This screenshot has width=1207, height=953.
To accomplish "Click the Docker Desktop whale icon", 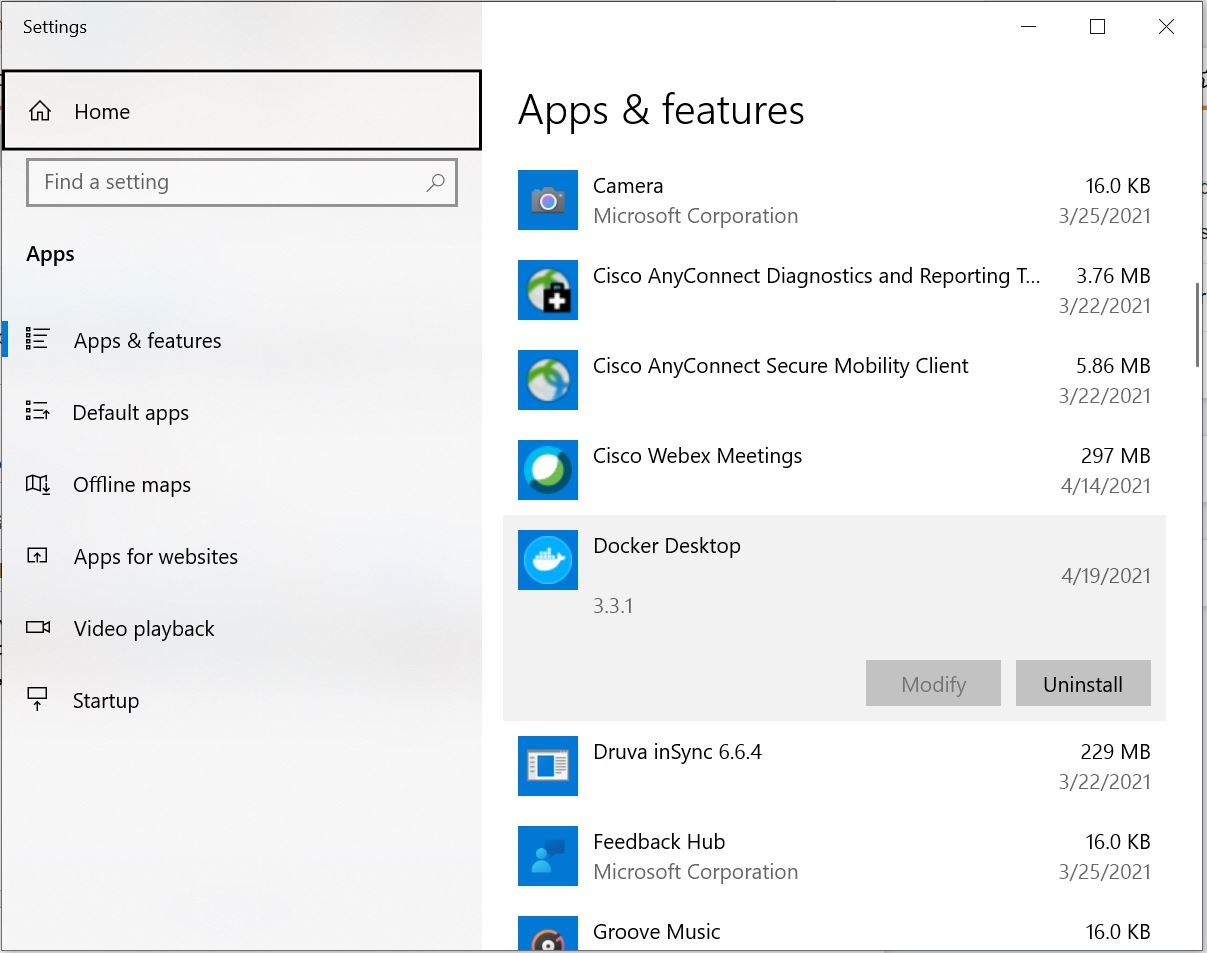I will coord(547,560).
